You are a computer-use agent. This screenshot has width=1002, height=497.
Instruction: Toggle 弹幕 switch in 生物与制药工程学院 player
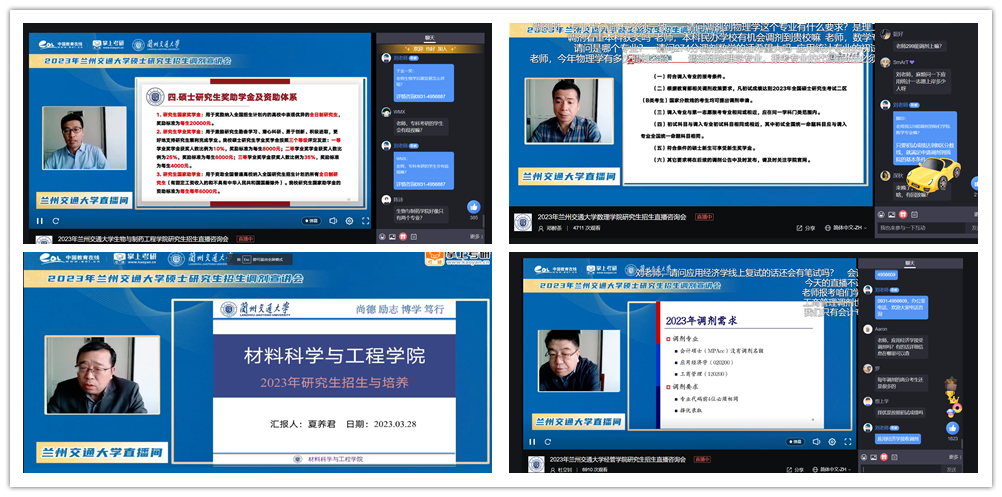pyautogui.click(x=311, y=220)
